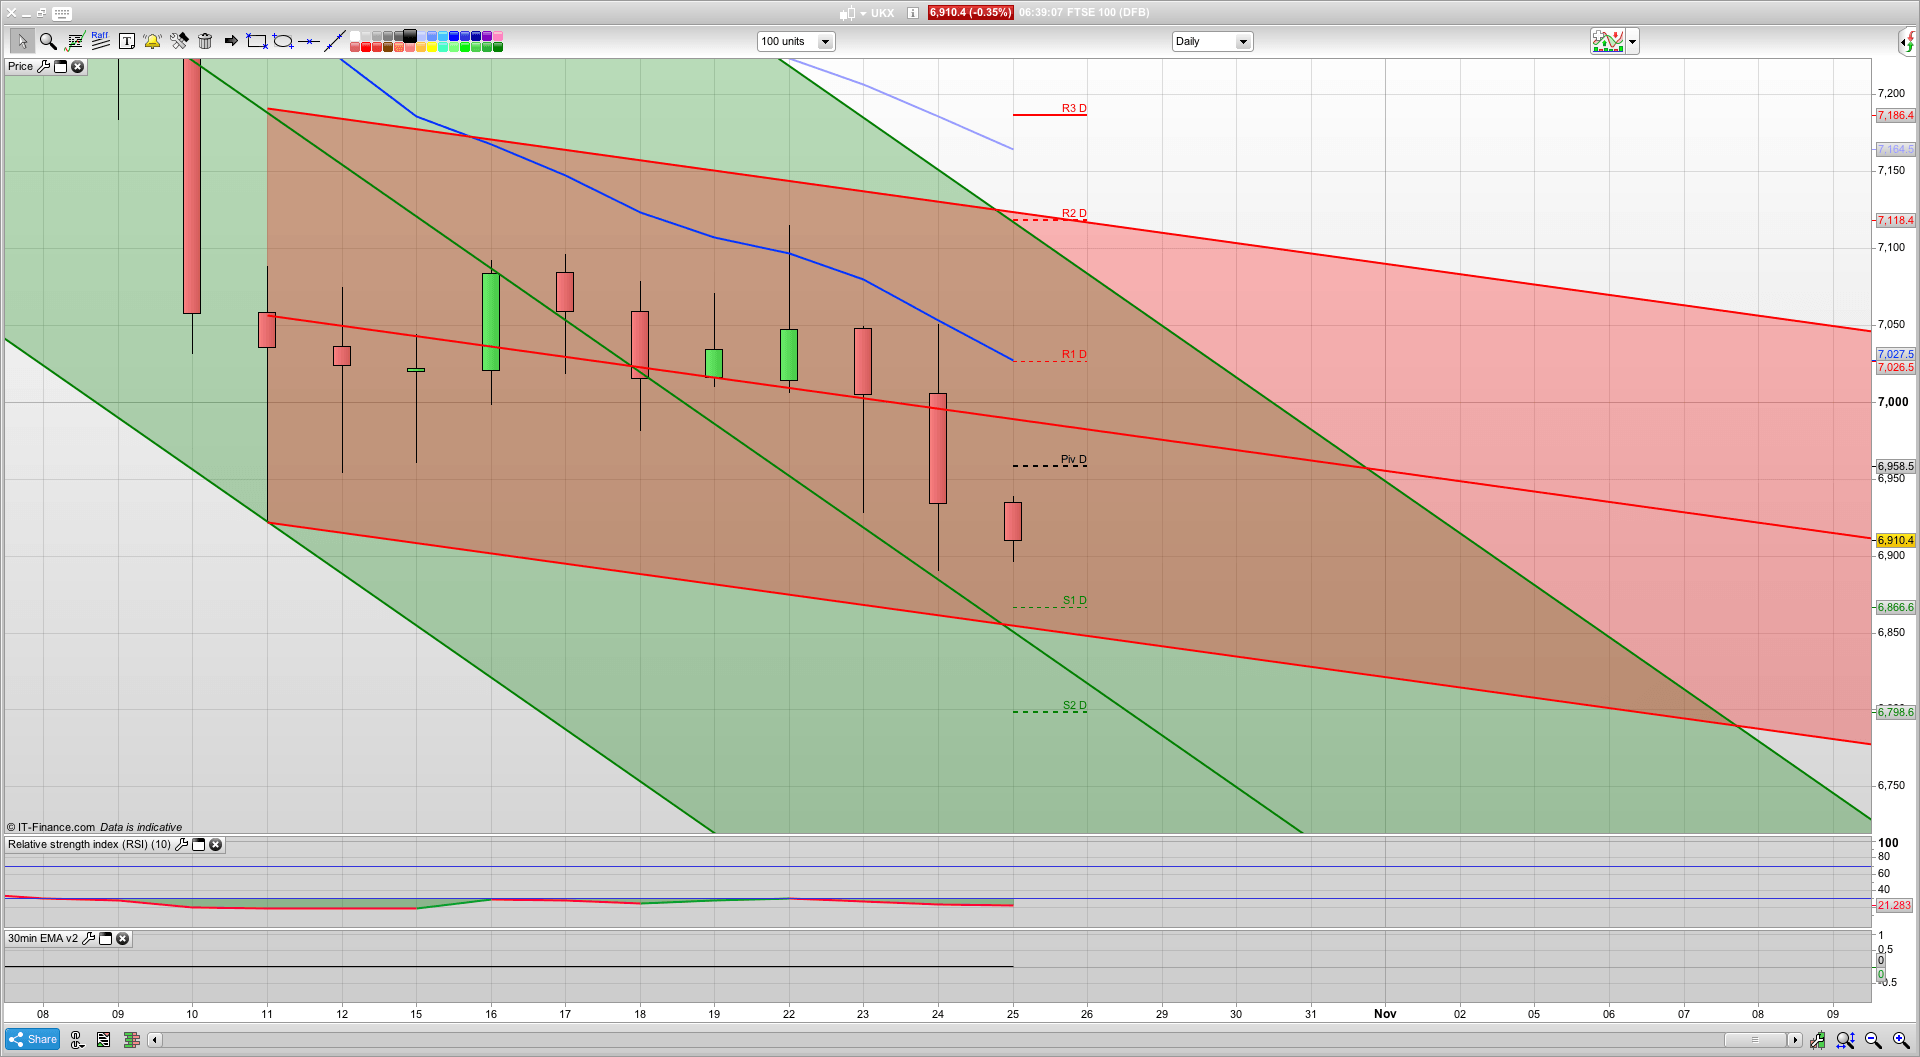Open the Price panel settings wrench
The height and width of the screenshot is (1057, 1920).
(45, 66)
